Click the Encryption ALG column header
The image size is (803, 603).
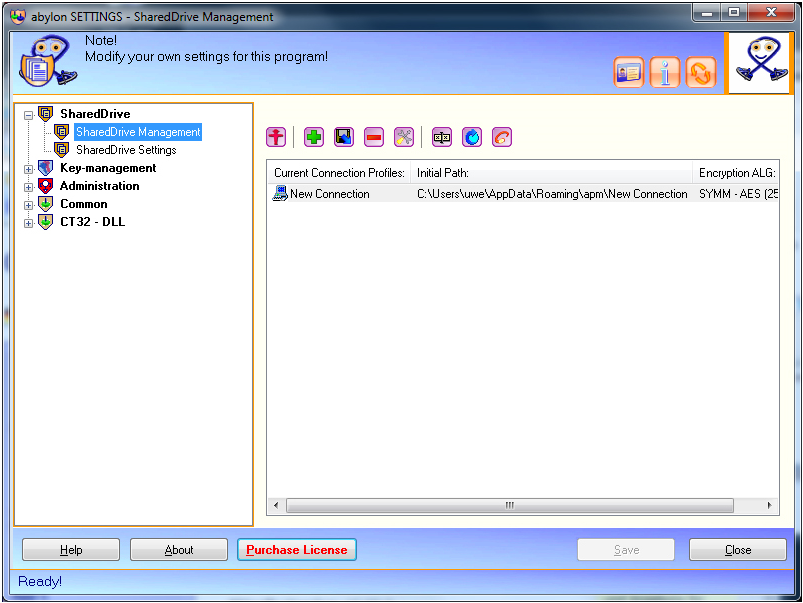pos(736,173)
